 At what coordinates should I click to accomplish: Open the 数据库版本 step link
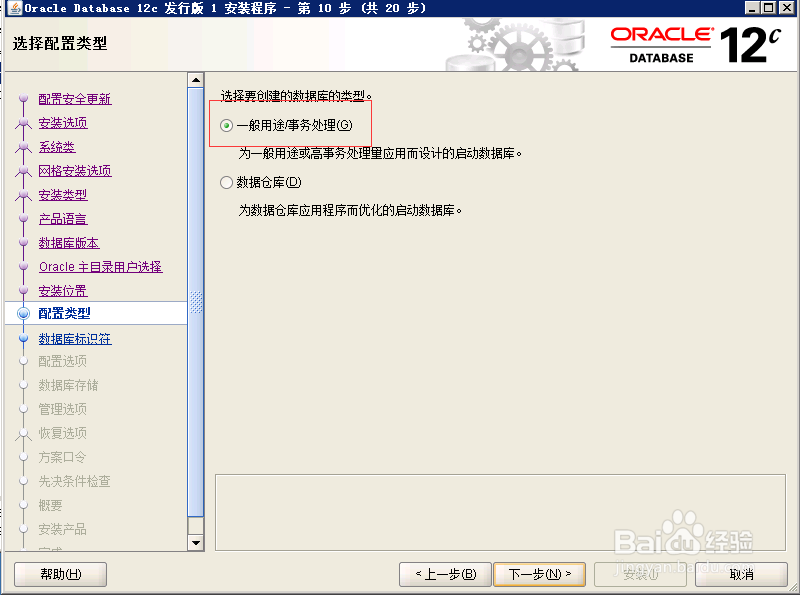tap(67, 243)
